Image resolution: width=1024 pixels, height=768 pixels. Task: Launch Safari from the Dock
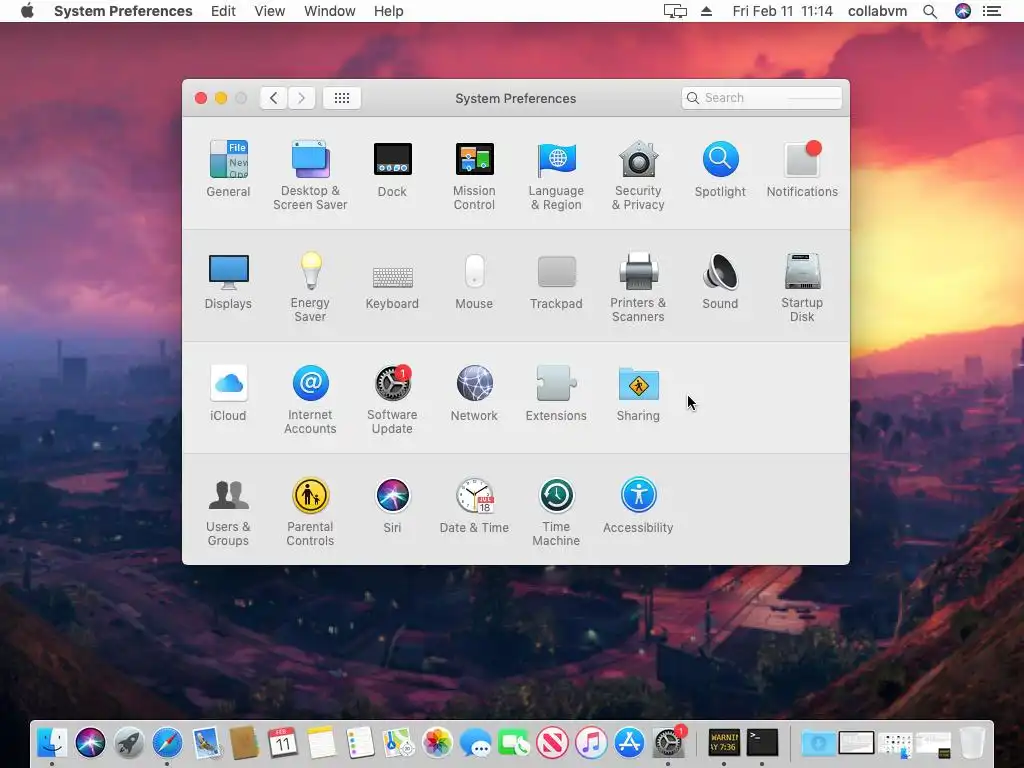(x=167, y=743)
